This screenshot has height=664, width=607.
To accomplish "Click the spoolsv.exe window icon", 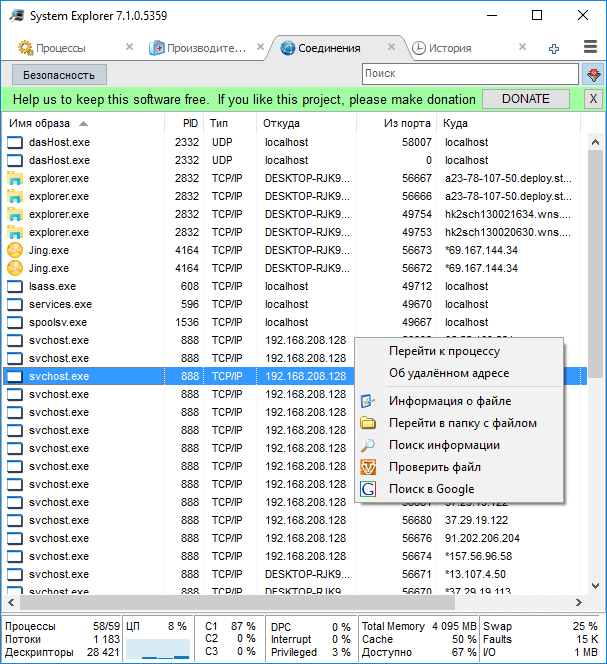I will tap(15, 322).
